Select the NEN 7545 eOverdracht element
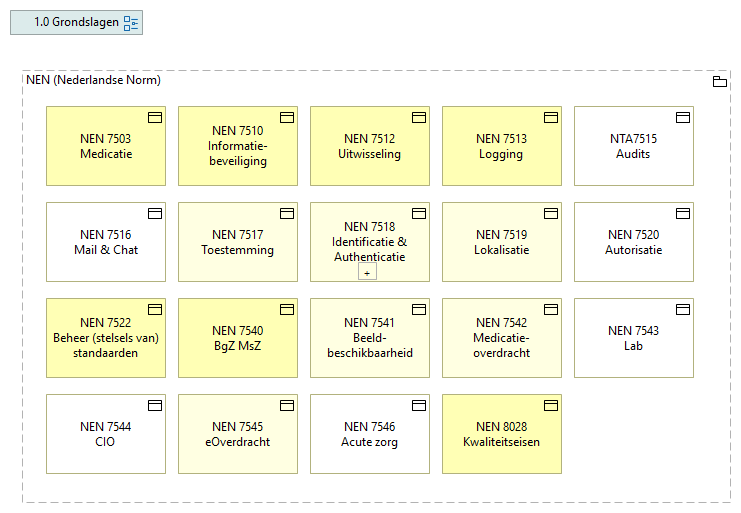The height and width of the screenshot is (513, 741). [x=238, y=435]
